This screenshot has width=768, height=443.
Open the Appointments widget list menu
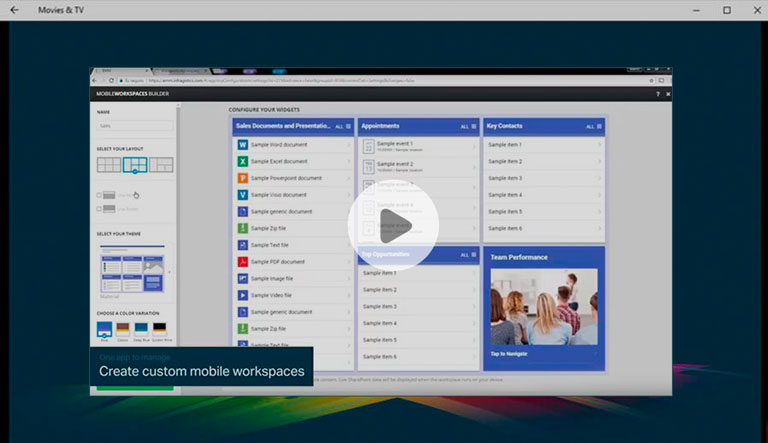coord(474,127)
